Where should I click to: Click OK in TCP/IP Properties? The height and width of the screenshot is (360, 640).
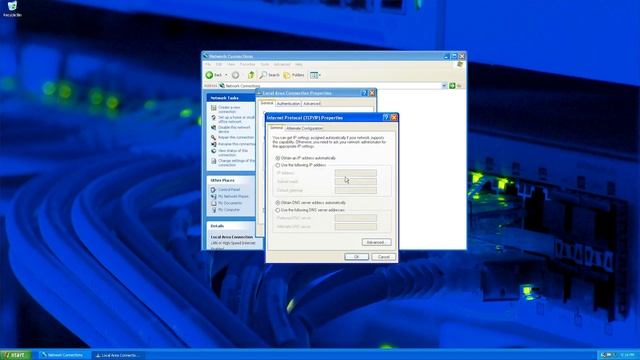tap(356, 257)
